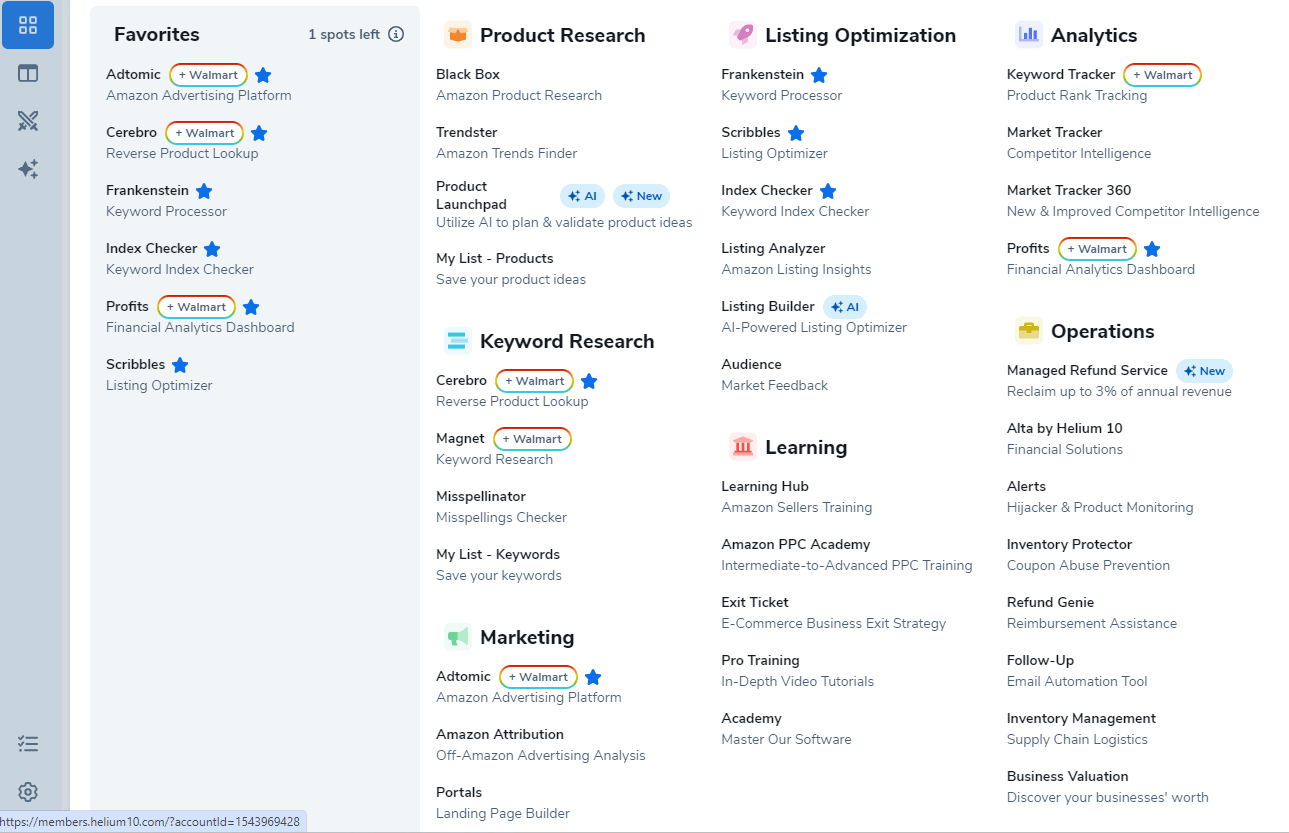This screenshot has width=1289, height=833.
Task: Click the Operations briefcase icon
Action: point(1029,331)
